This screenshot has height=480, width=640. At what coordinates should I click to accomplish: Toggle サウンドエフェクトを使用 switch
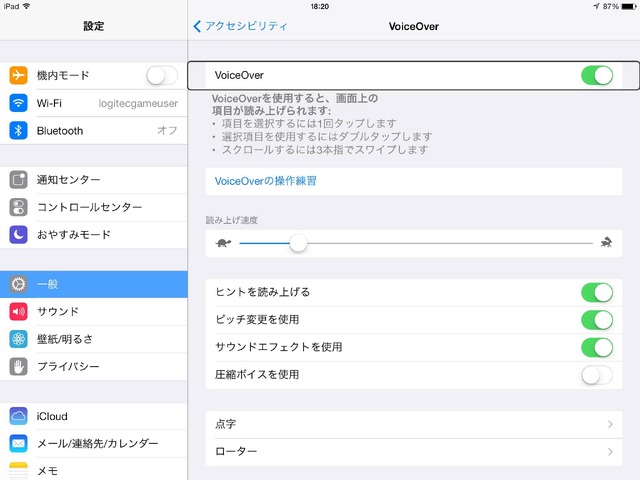click(597, 348)
